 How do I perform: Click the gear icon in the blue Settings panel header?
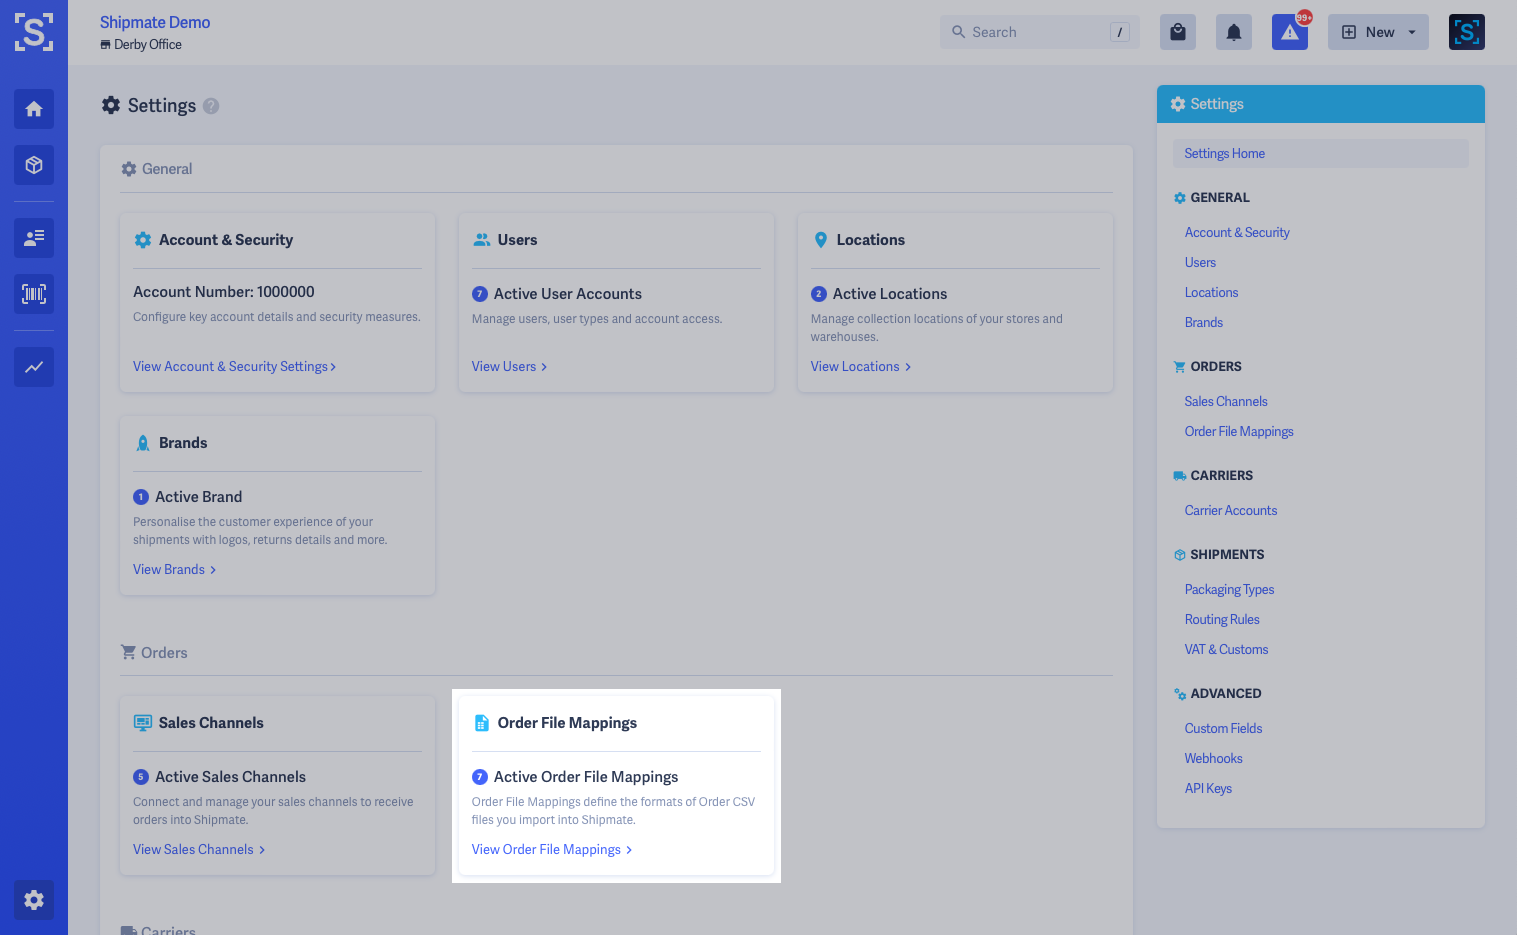(1178, 104)
